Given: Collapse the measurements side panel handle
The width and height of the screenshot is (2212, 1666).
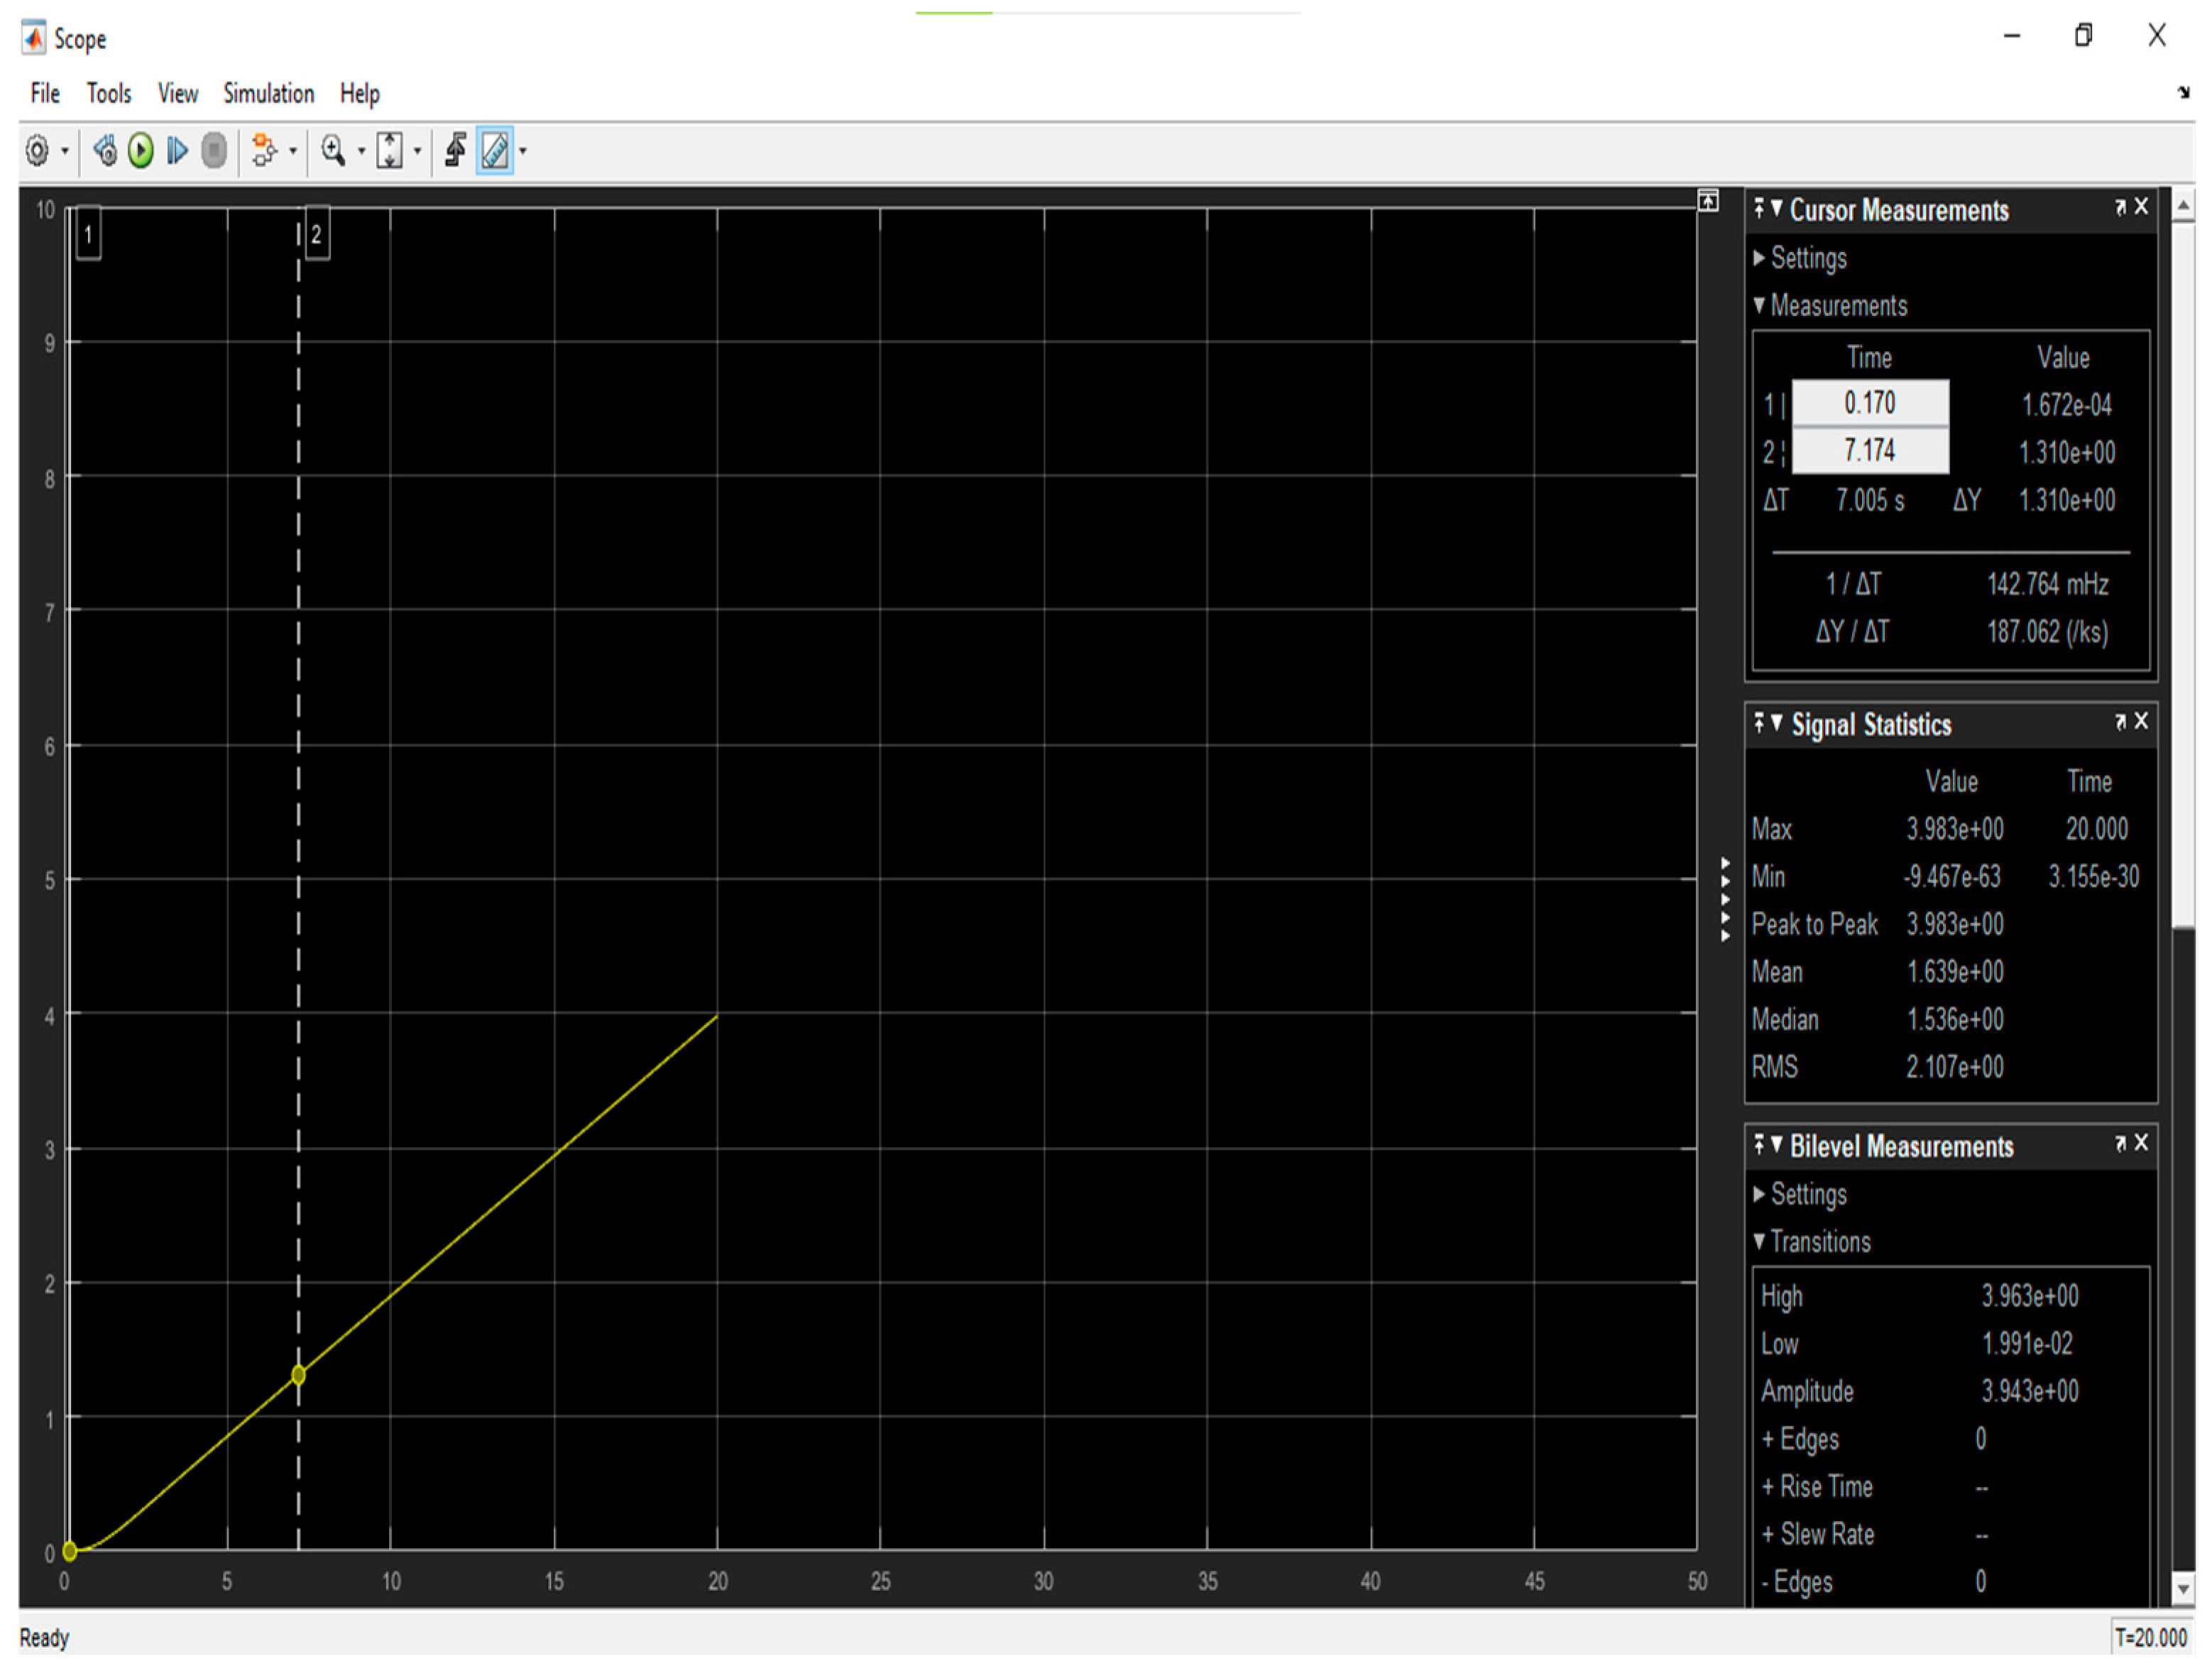Looking at the screenshot, I should (x=1725, y=899).
